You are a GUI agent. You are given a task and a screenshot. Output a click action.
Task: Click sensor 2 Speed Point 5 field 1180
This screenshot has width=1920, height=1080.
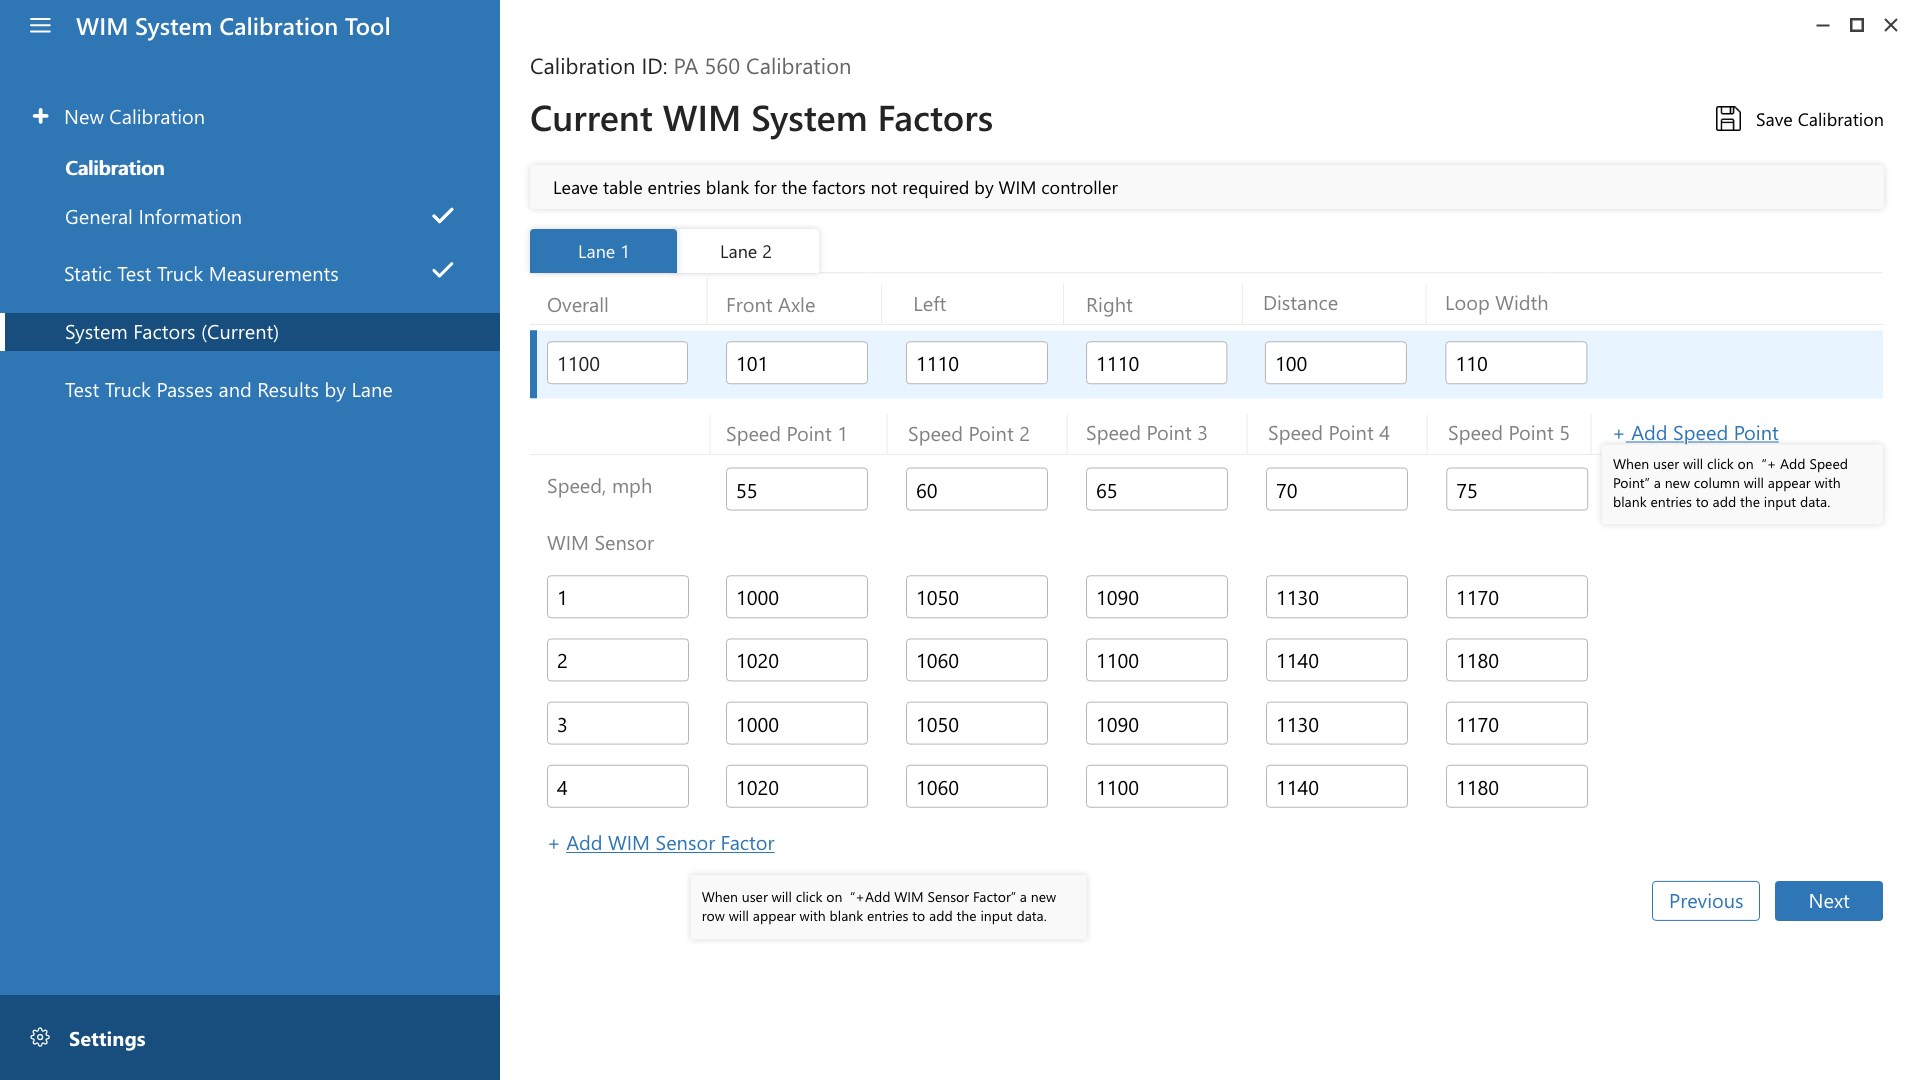point(1516,661)
